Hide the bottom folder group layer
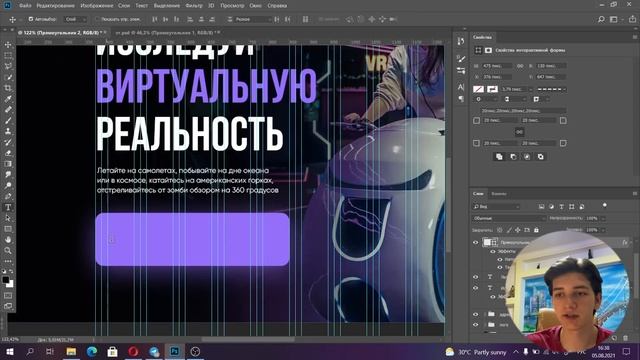Viewport: 640px width, 360px height. click(x=476, y=325)
